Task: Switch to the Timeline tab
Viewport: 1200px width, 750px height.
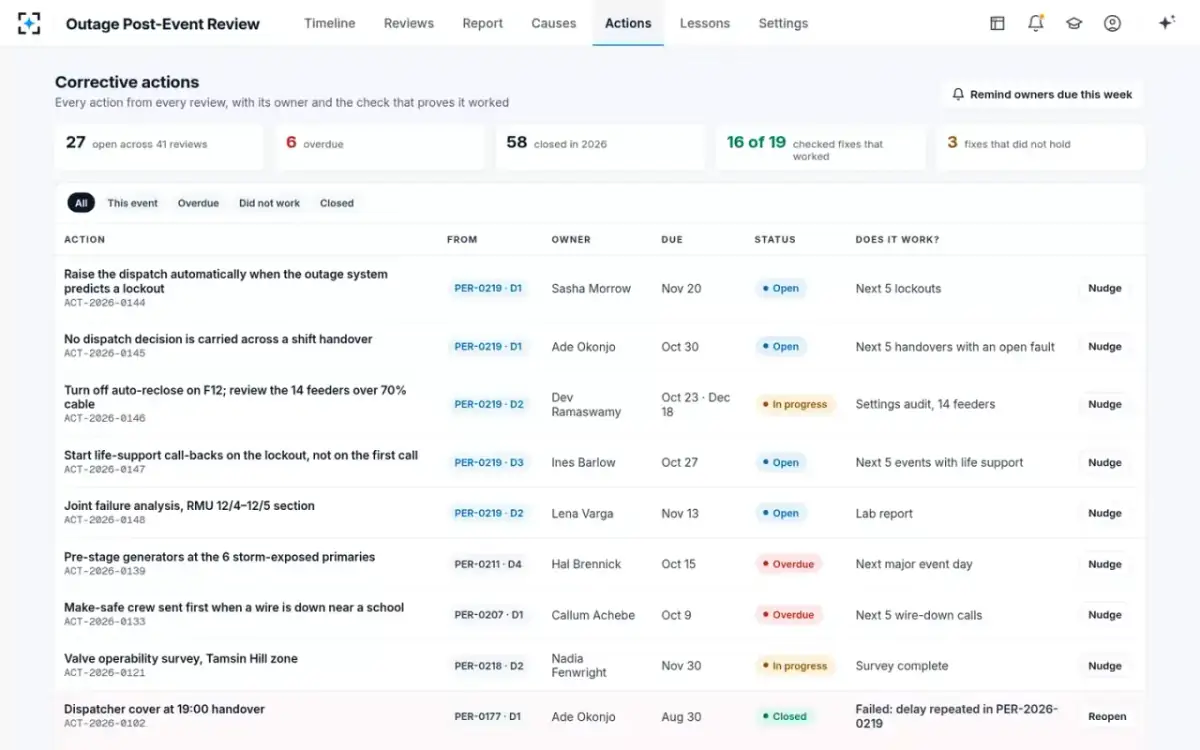Action: [330, 23]
